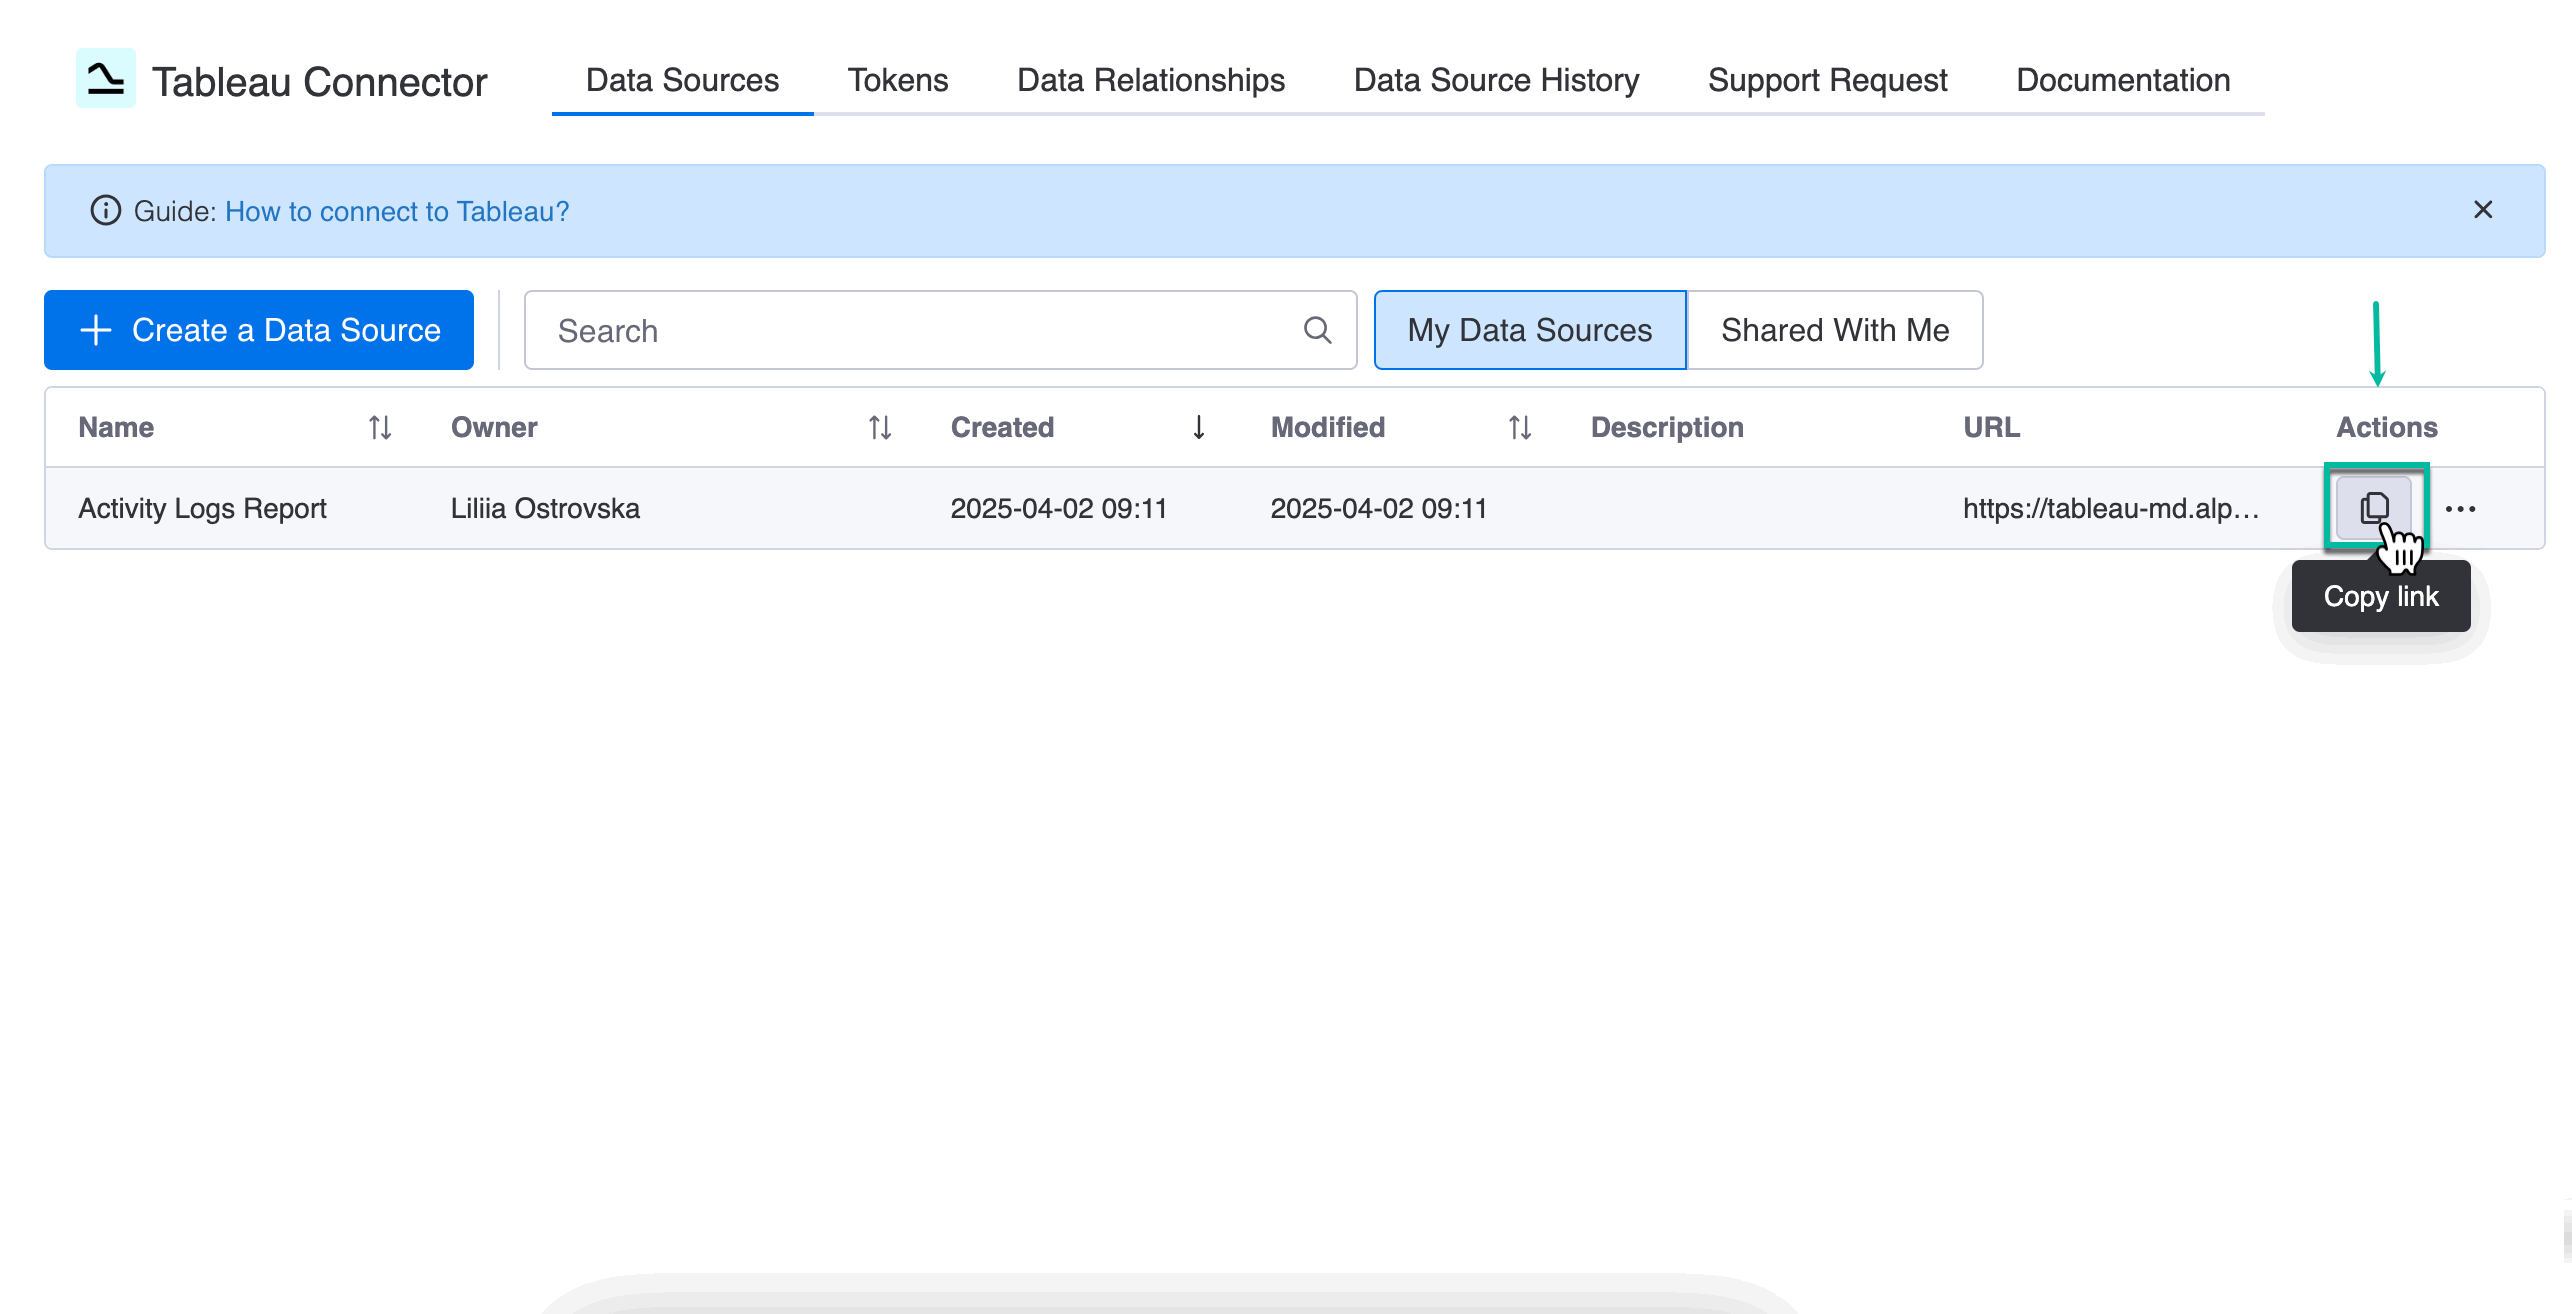This screenshot has width=2572, height=1314.
Task: Click the search magnifier icon
Action: [1317, 330]
